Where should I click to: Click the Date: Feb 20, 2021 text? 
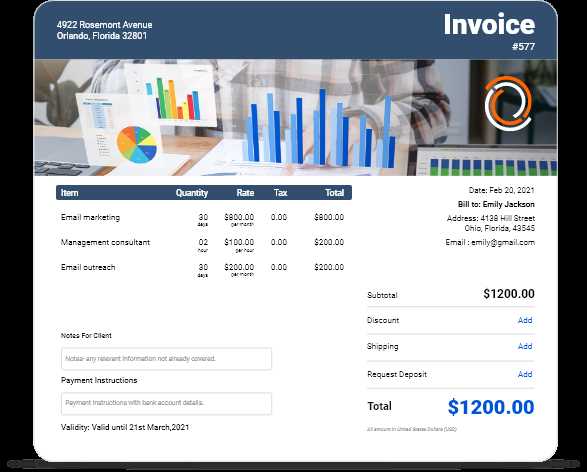coord(502,190)
